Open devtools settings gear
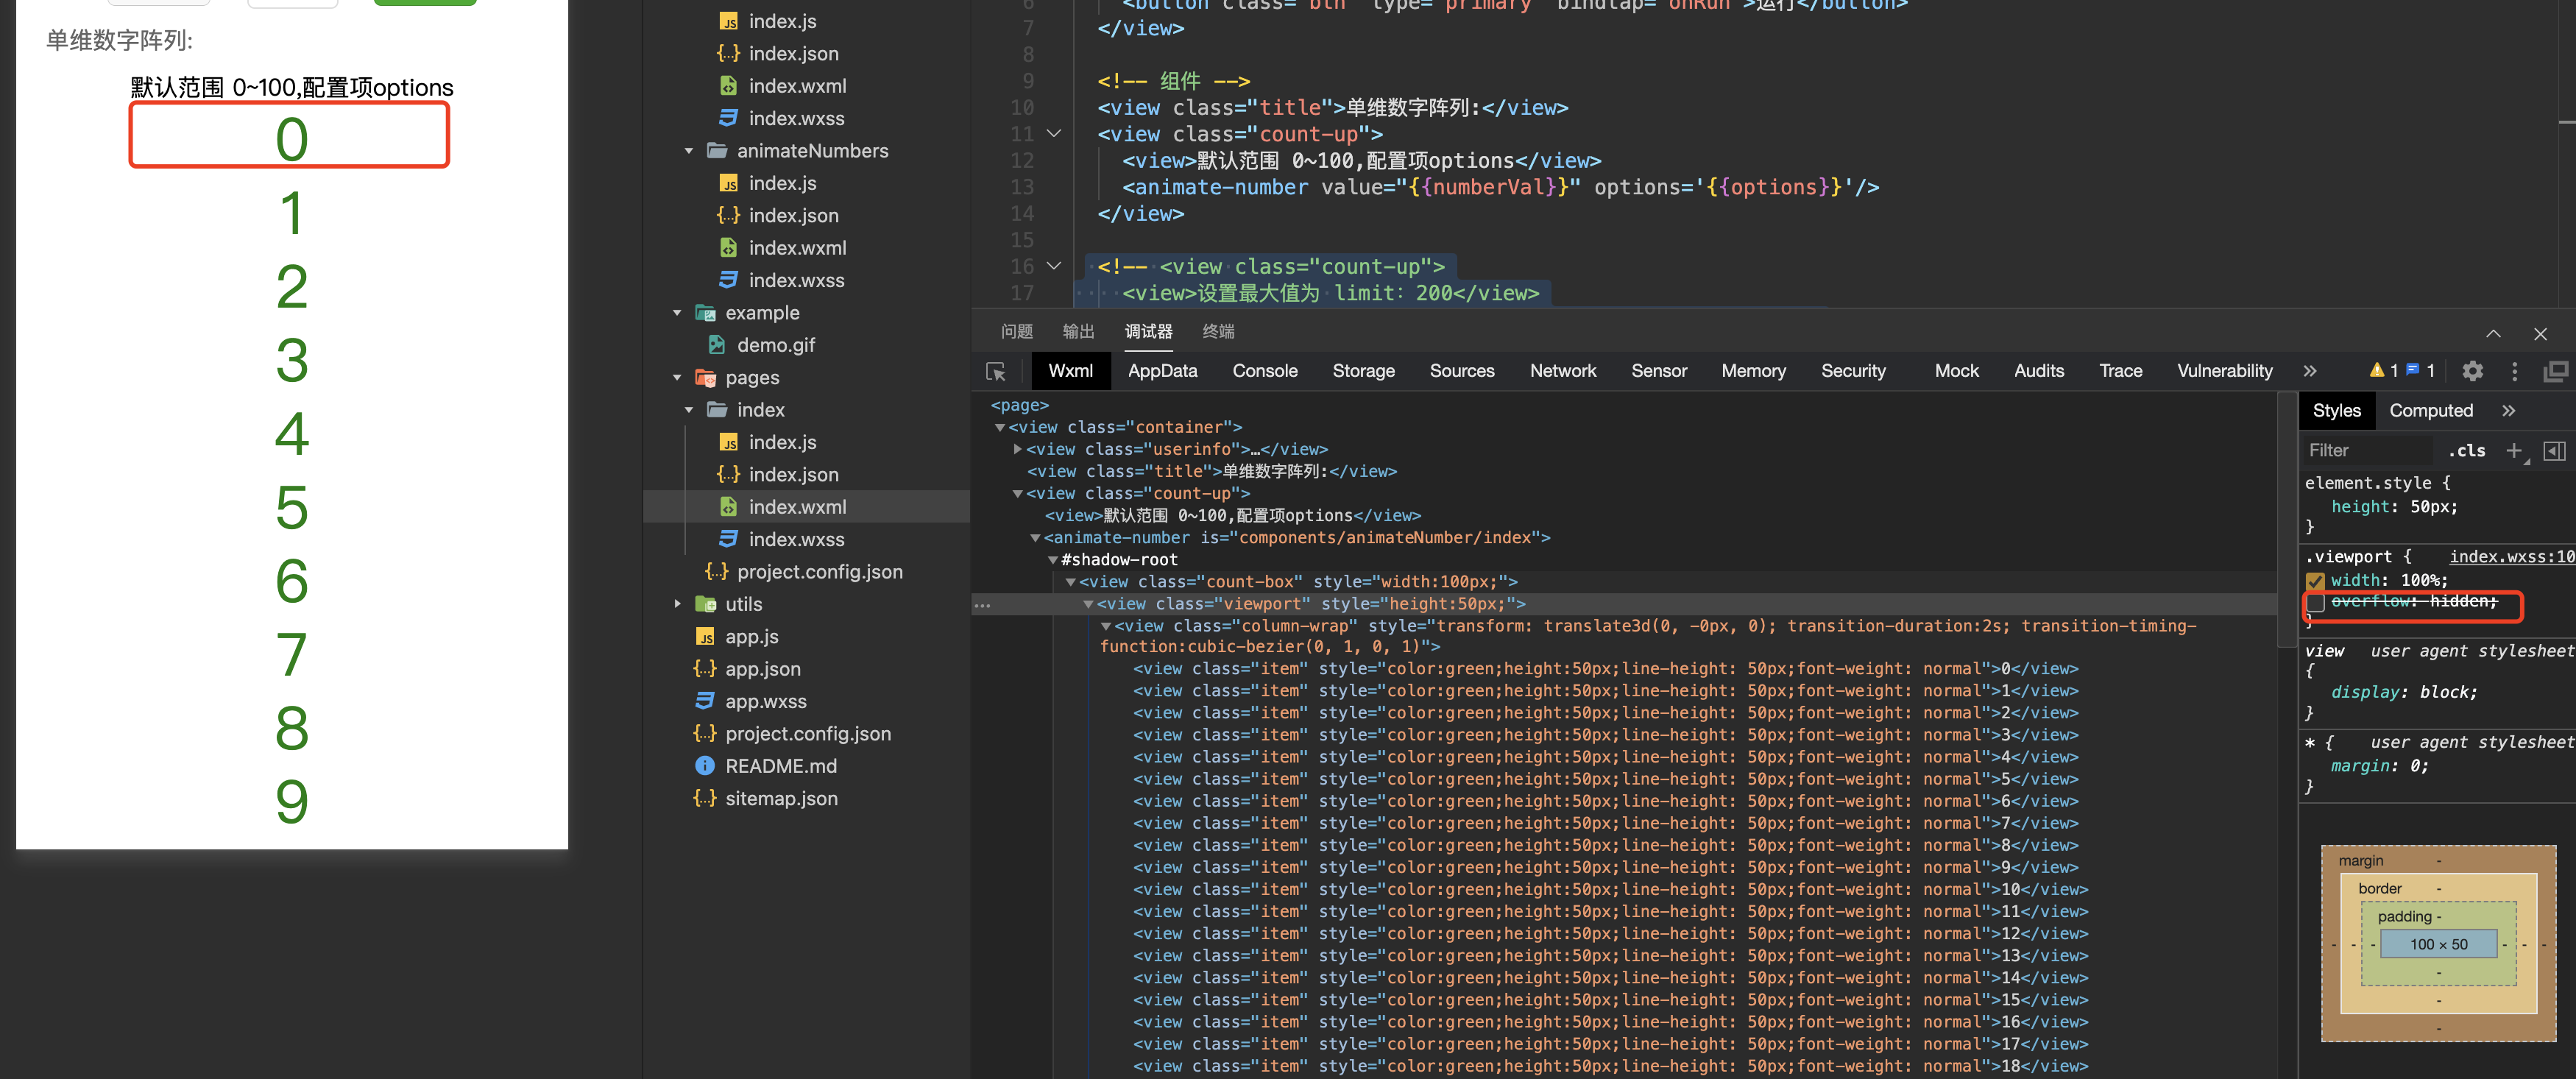The height and width of the screenshot is (1079, 2576). (x=2472, y=371)
